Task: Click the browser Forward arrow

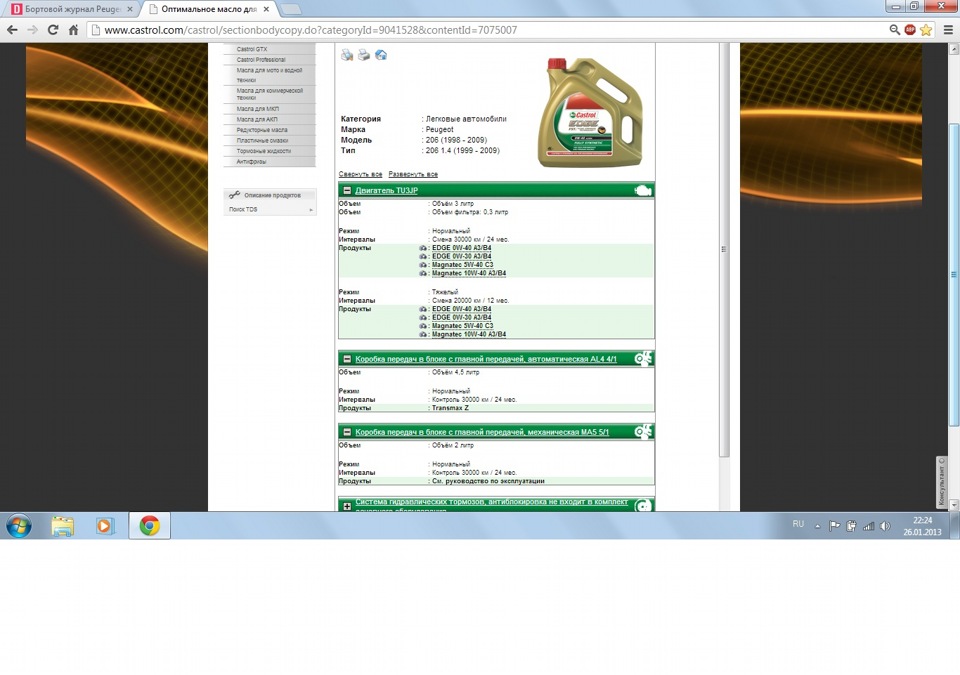Action: click(32, 29)
